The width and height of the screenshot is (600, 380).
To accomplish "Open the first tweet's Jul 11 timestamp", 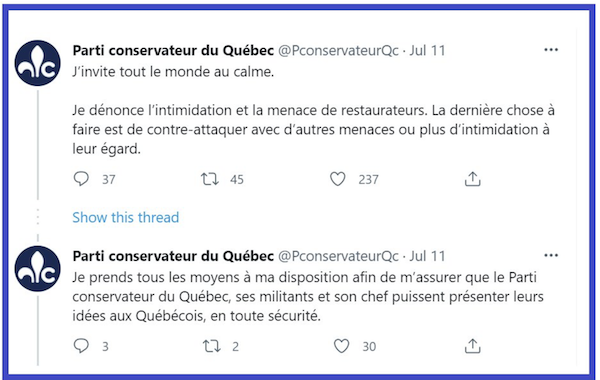I will (x=427, y=51).
